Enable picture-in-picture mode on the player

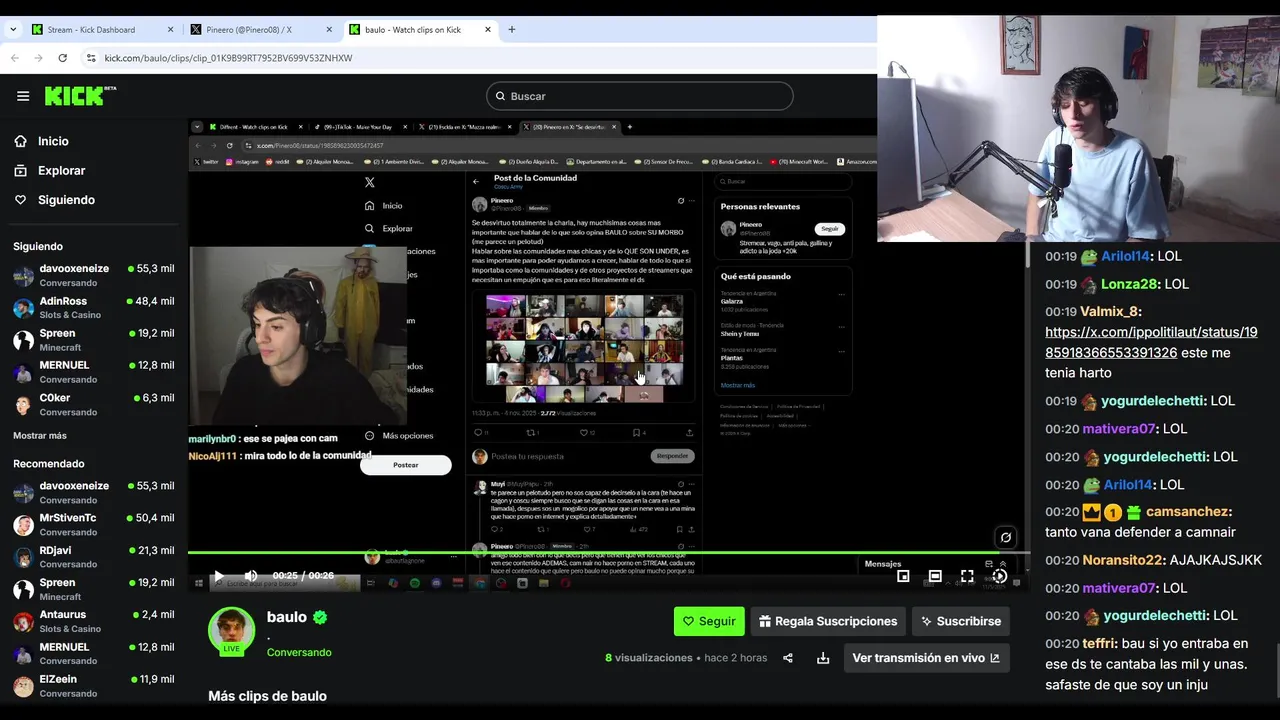point(903,576)
